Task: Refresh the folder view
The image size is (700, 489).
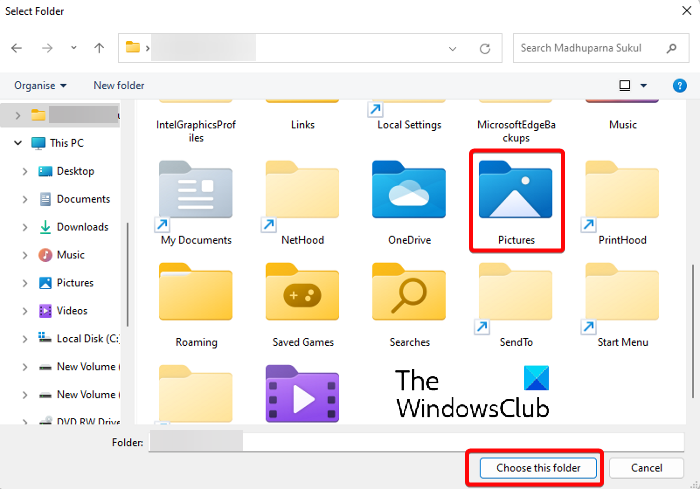Action: pos(485,49)
